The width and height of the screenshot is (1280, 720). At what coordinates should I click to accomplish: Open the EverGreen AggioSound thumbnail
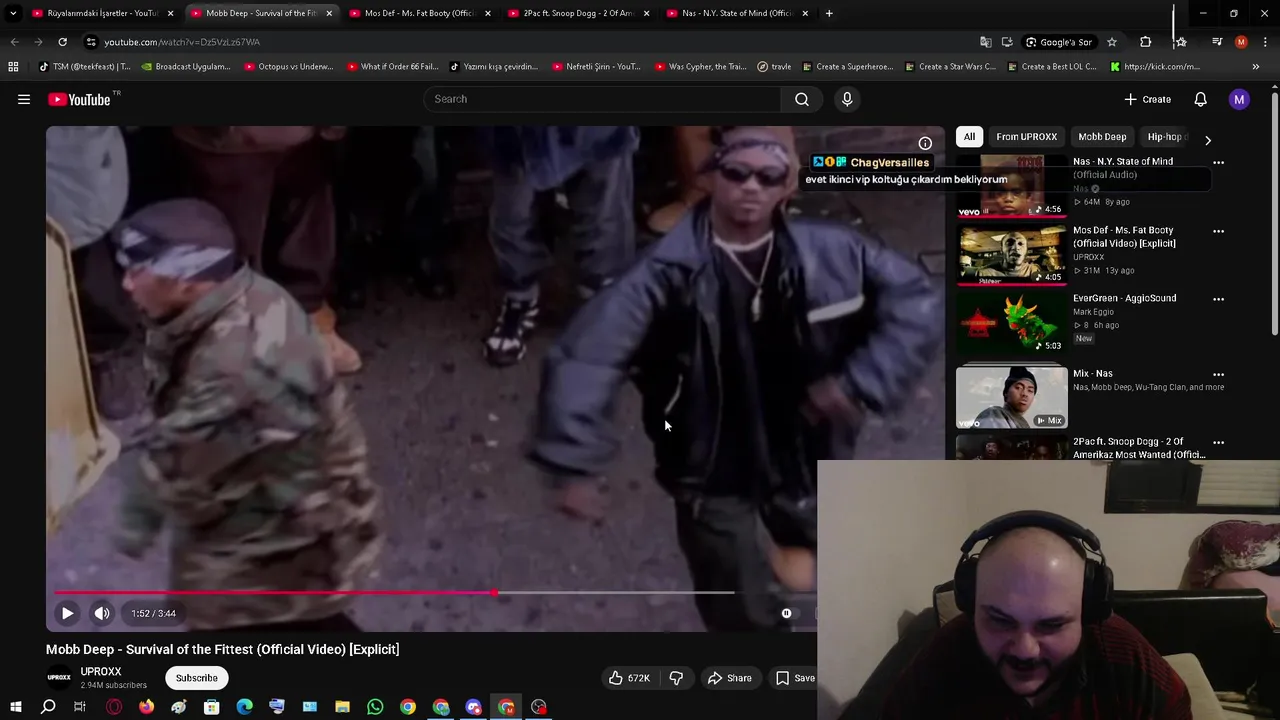(1011, 323)
